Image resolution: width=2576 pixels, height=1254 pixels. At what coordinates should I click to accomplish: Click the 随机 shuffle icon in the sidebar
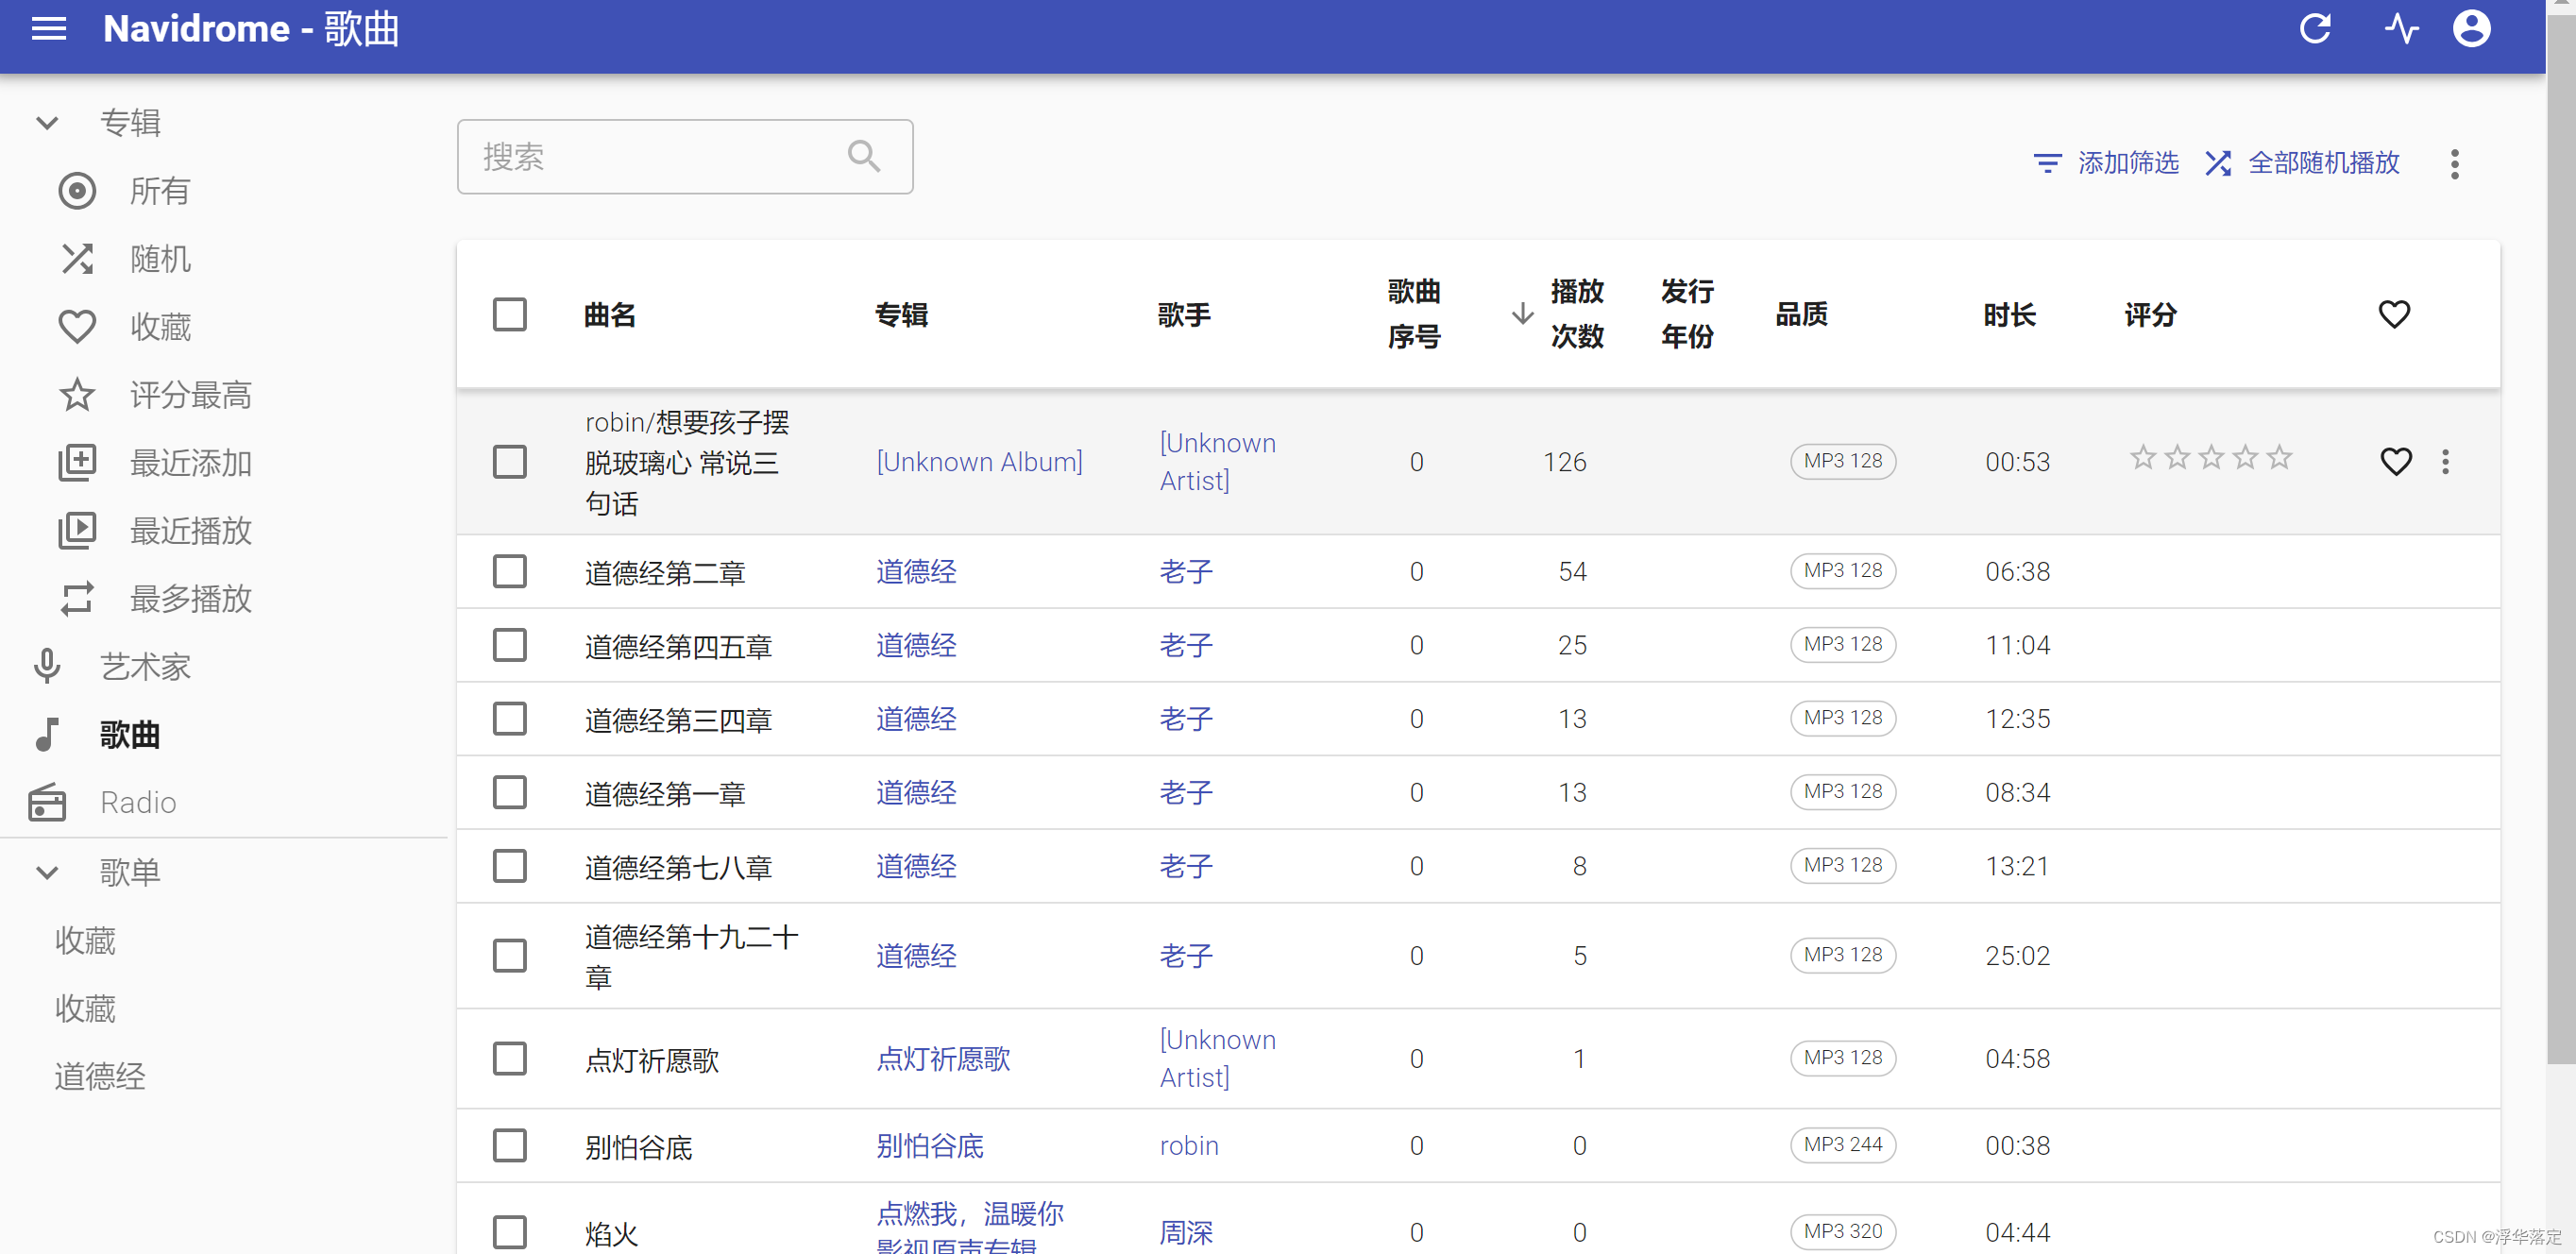point(77,259)
